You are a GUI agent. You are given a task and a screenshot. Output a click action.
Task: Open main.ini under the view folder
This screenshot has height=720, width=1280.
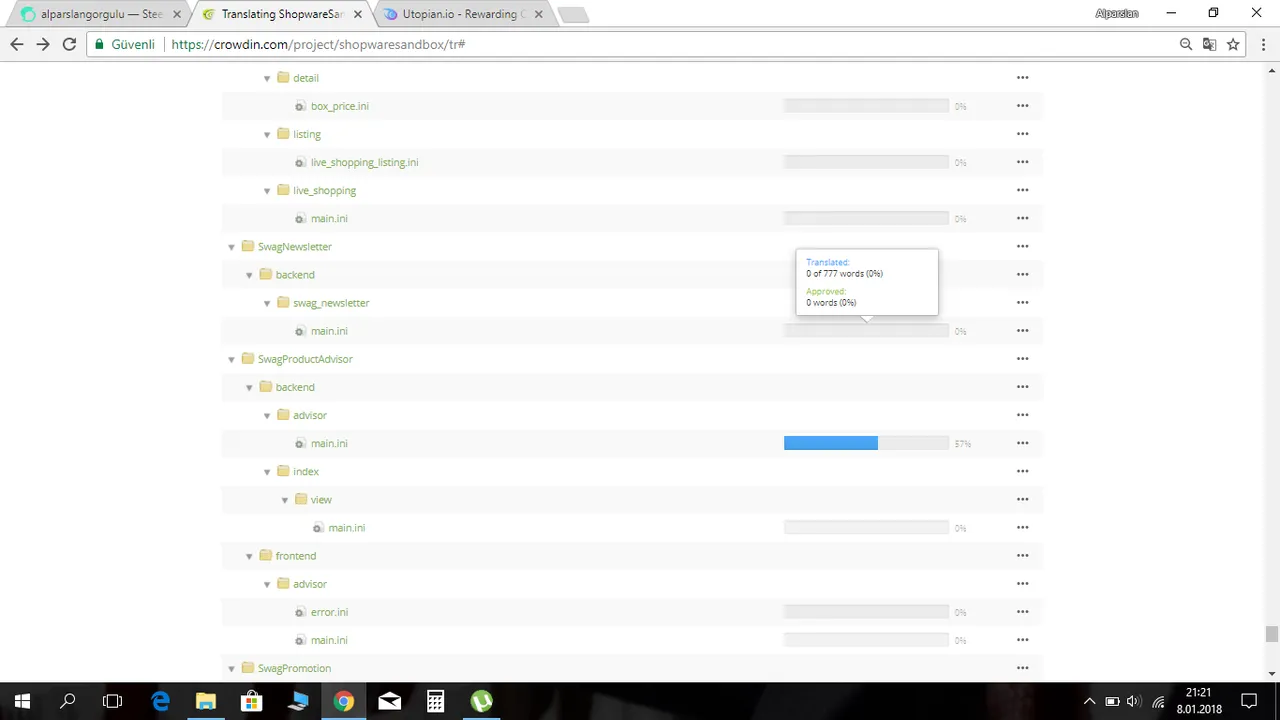(x=347, y=528)
